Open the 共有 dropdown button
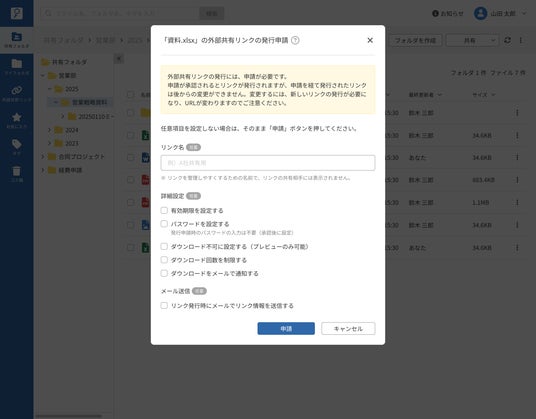The width and height of the screenshot is (536, 419). click(x=472, y=40)
